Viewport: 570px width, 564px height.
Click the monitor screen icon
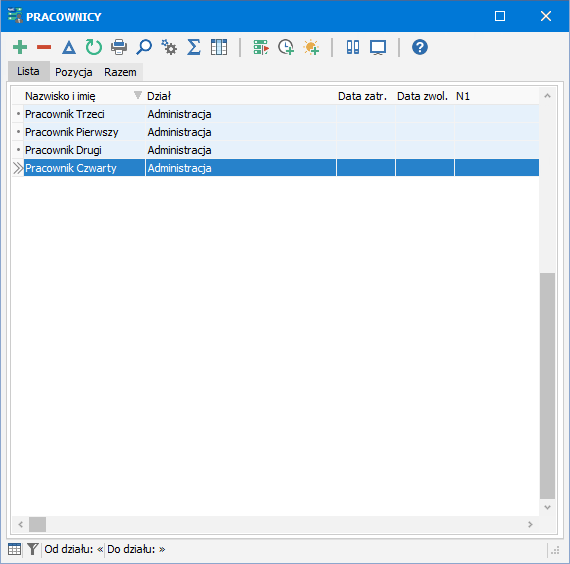pyautogui.click(x=378, y=47)
